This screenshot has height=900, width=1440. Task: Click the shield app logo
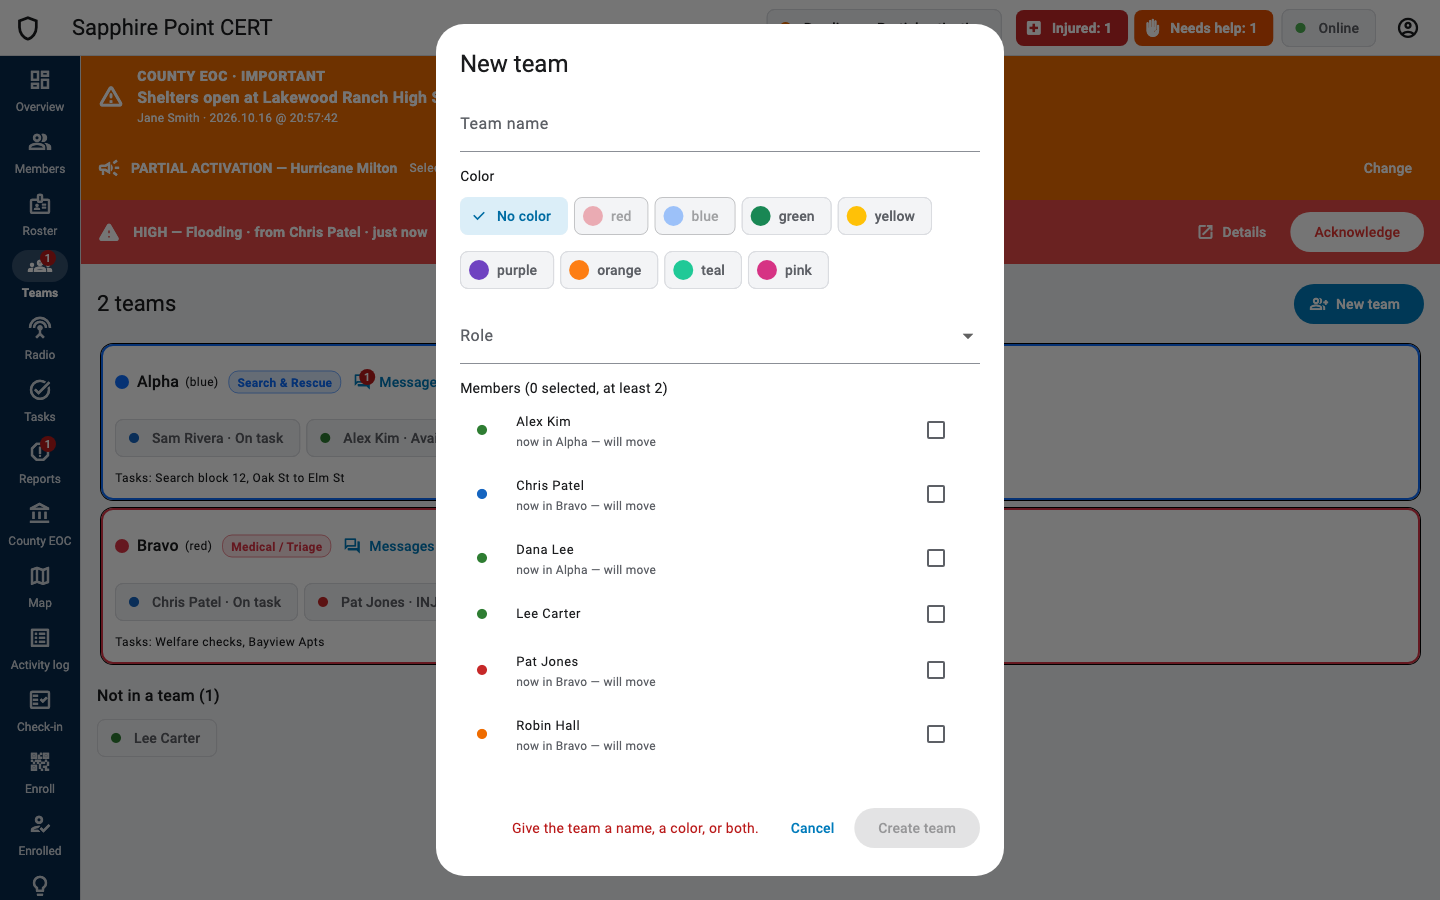point(28,28)
